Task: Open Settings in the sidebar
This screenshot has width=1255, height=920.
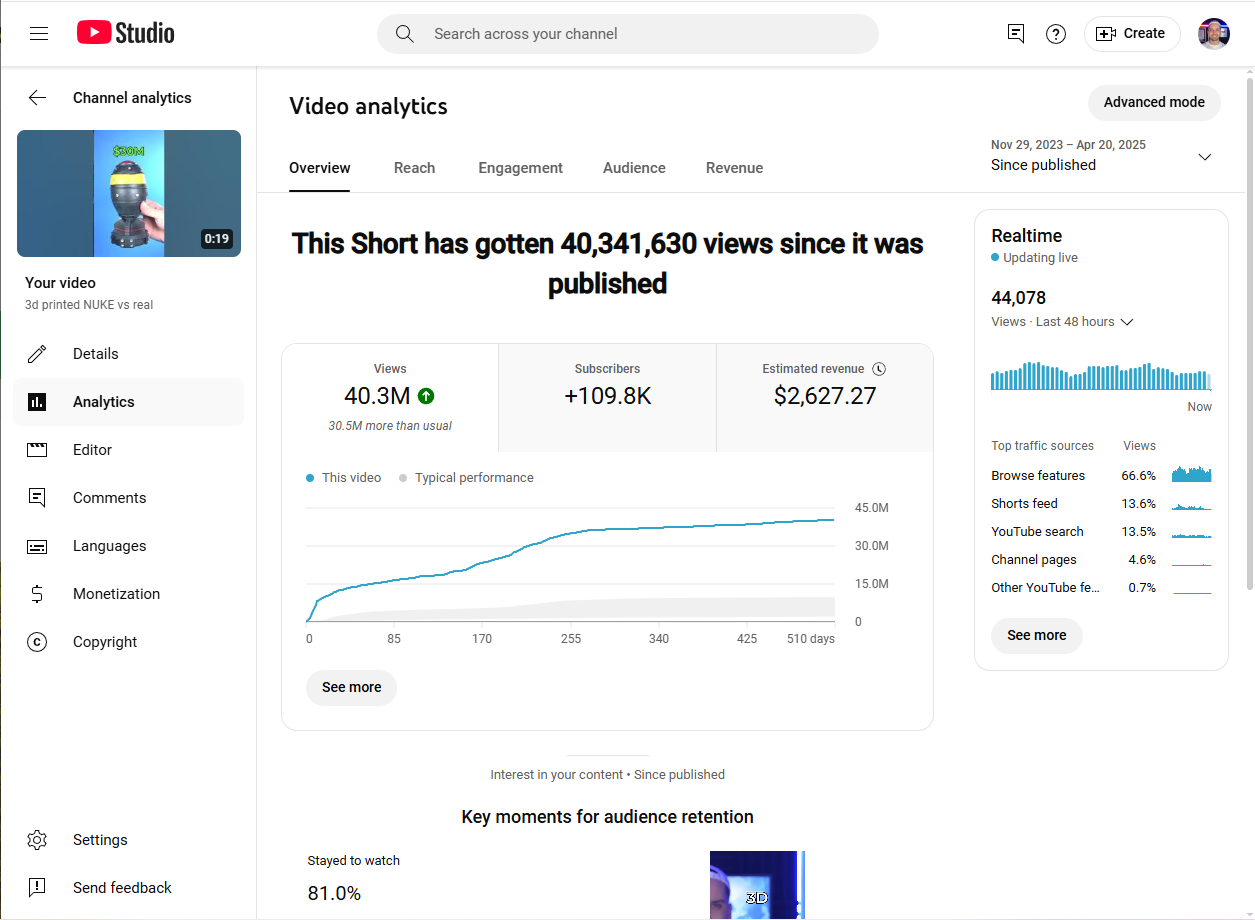Action: 128,840
